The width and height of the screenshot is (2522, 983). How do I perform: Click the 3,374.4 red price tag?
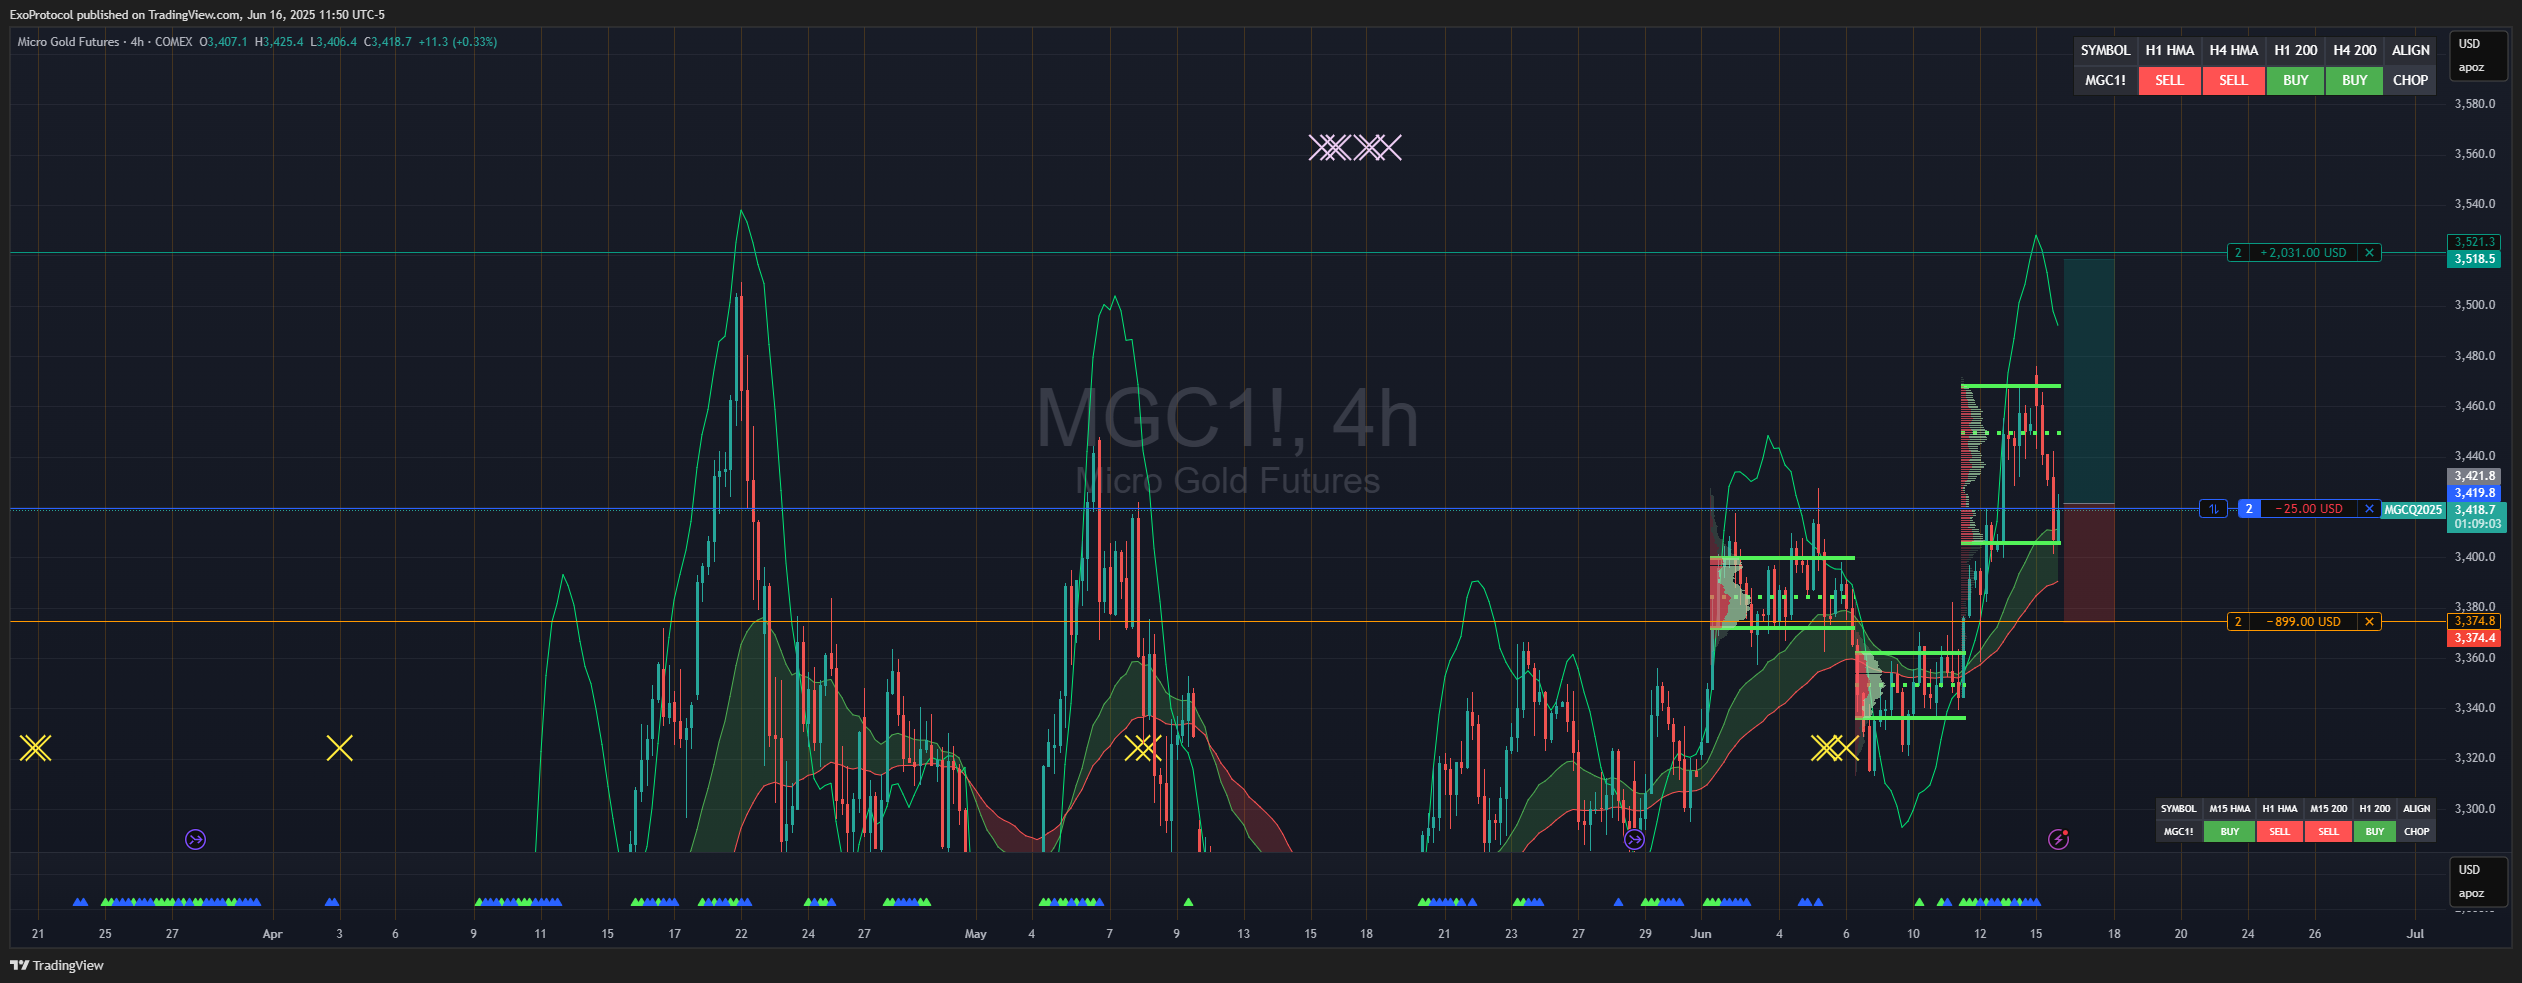[2475, 638]
